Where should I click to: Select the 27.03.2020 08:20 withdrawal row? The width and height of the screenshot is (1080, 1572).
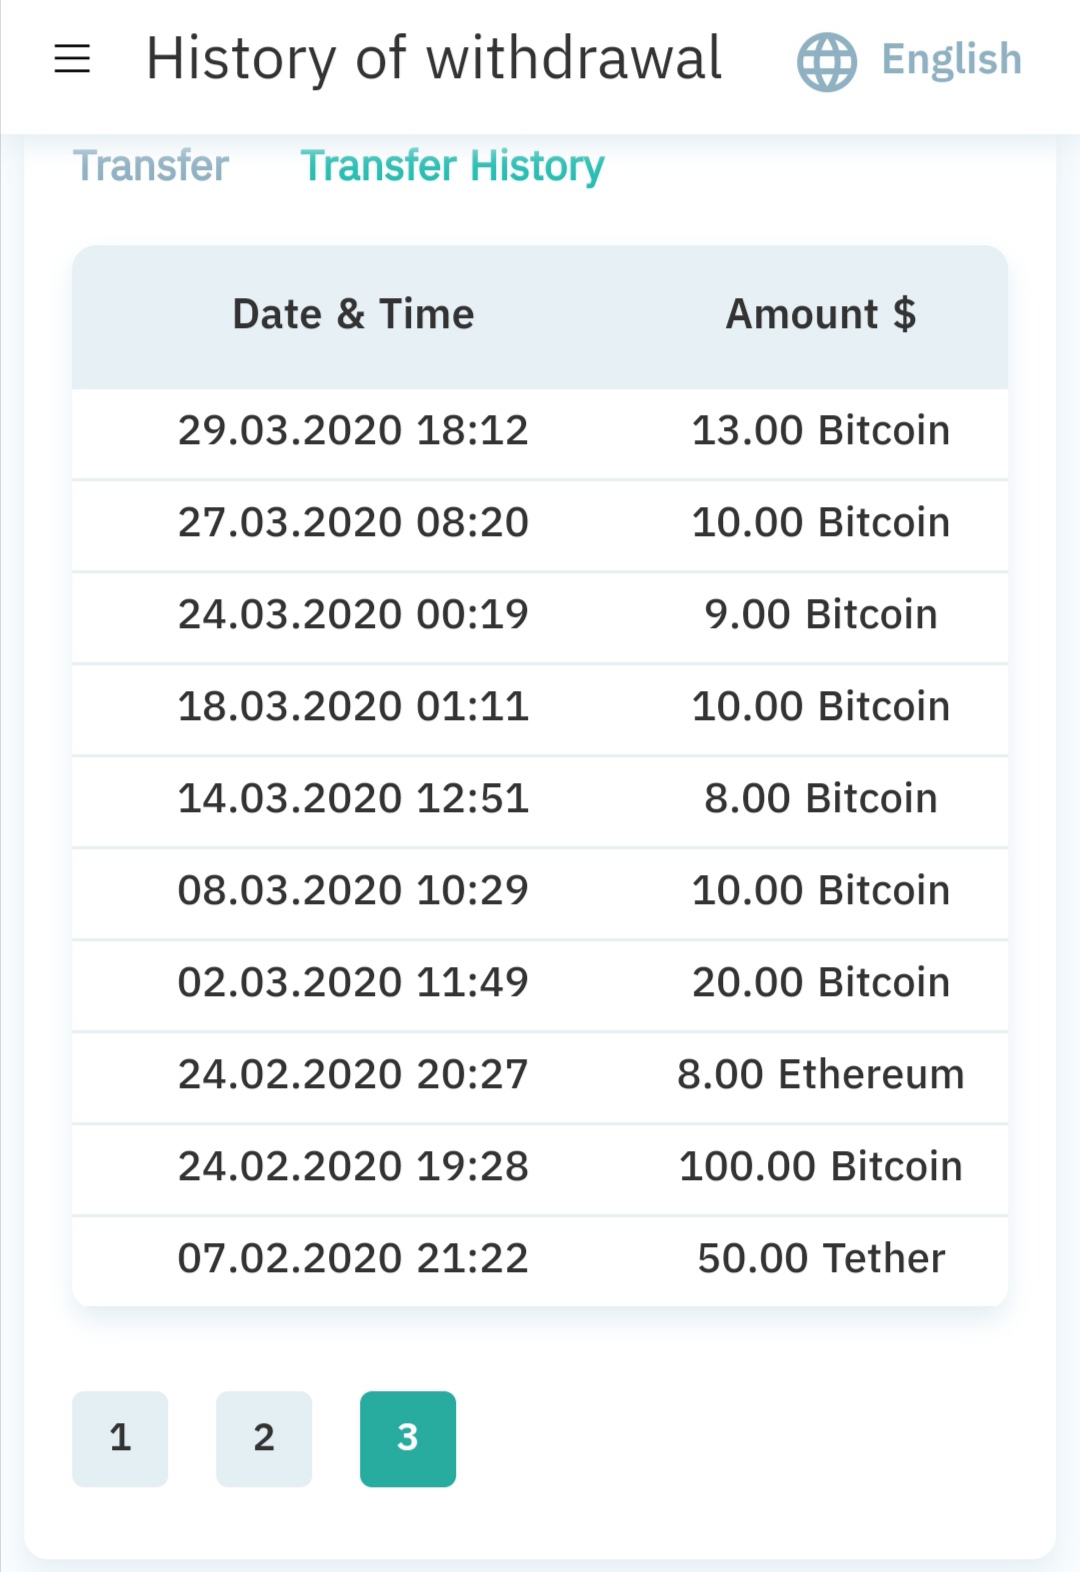[x=353, y=523]
